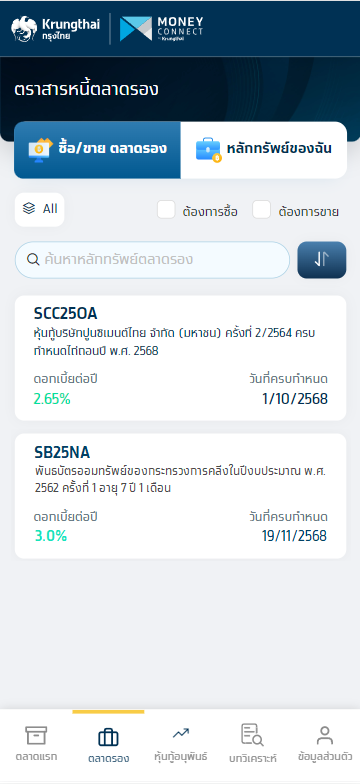Open the SB25NA bond card
Image resolution: width=360 pixels, height=784 pixels.
click(180, 496)
